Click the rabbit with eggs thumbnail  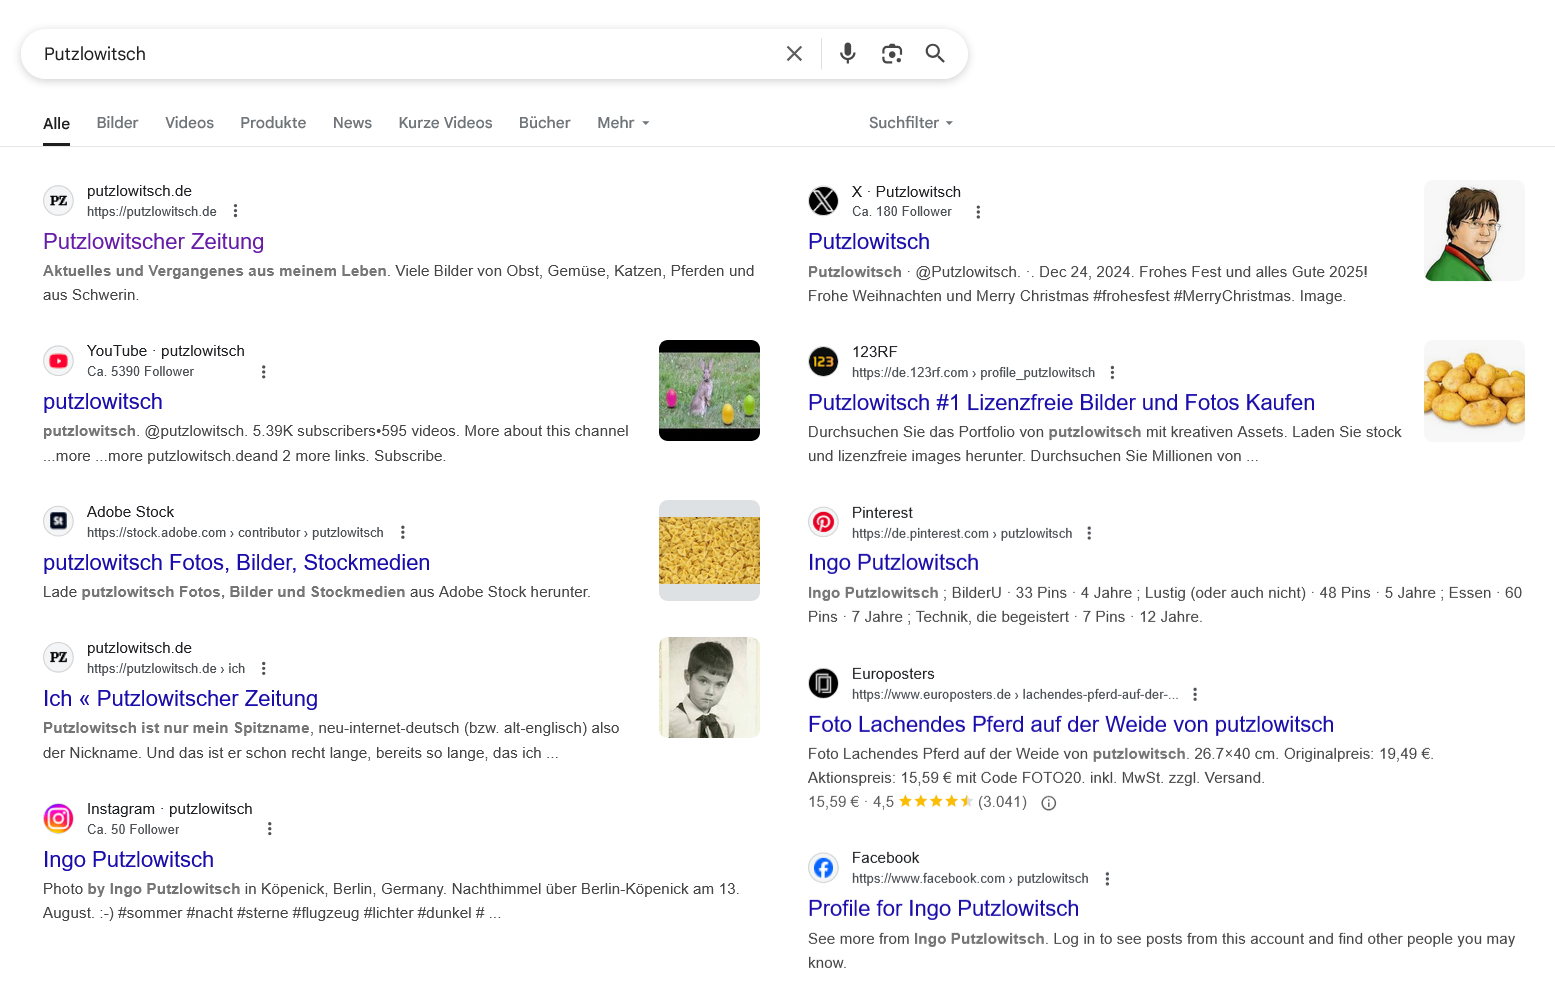[x=709, y=390]
